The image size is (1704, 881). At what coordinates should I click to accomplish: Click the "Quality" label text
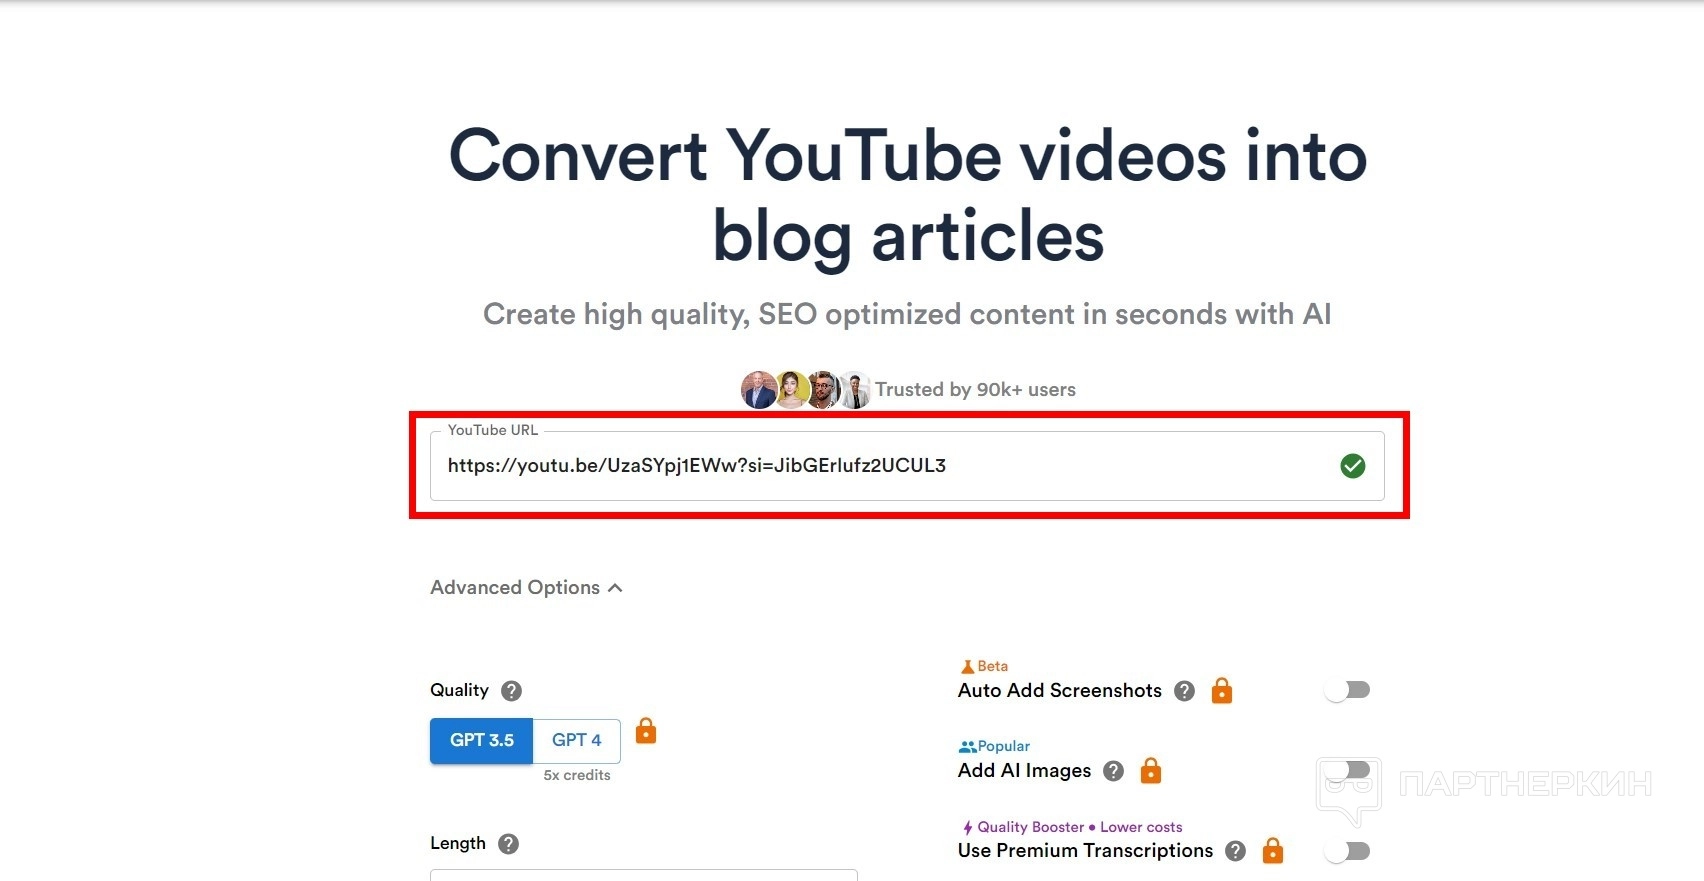(459, 691)
